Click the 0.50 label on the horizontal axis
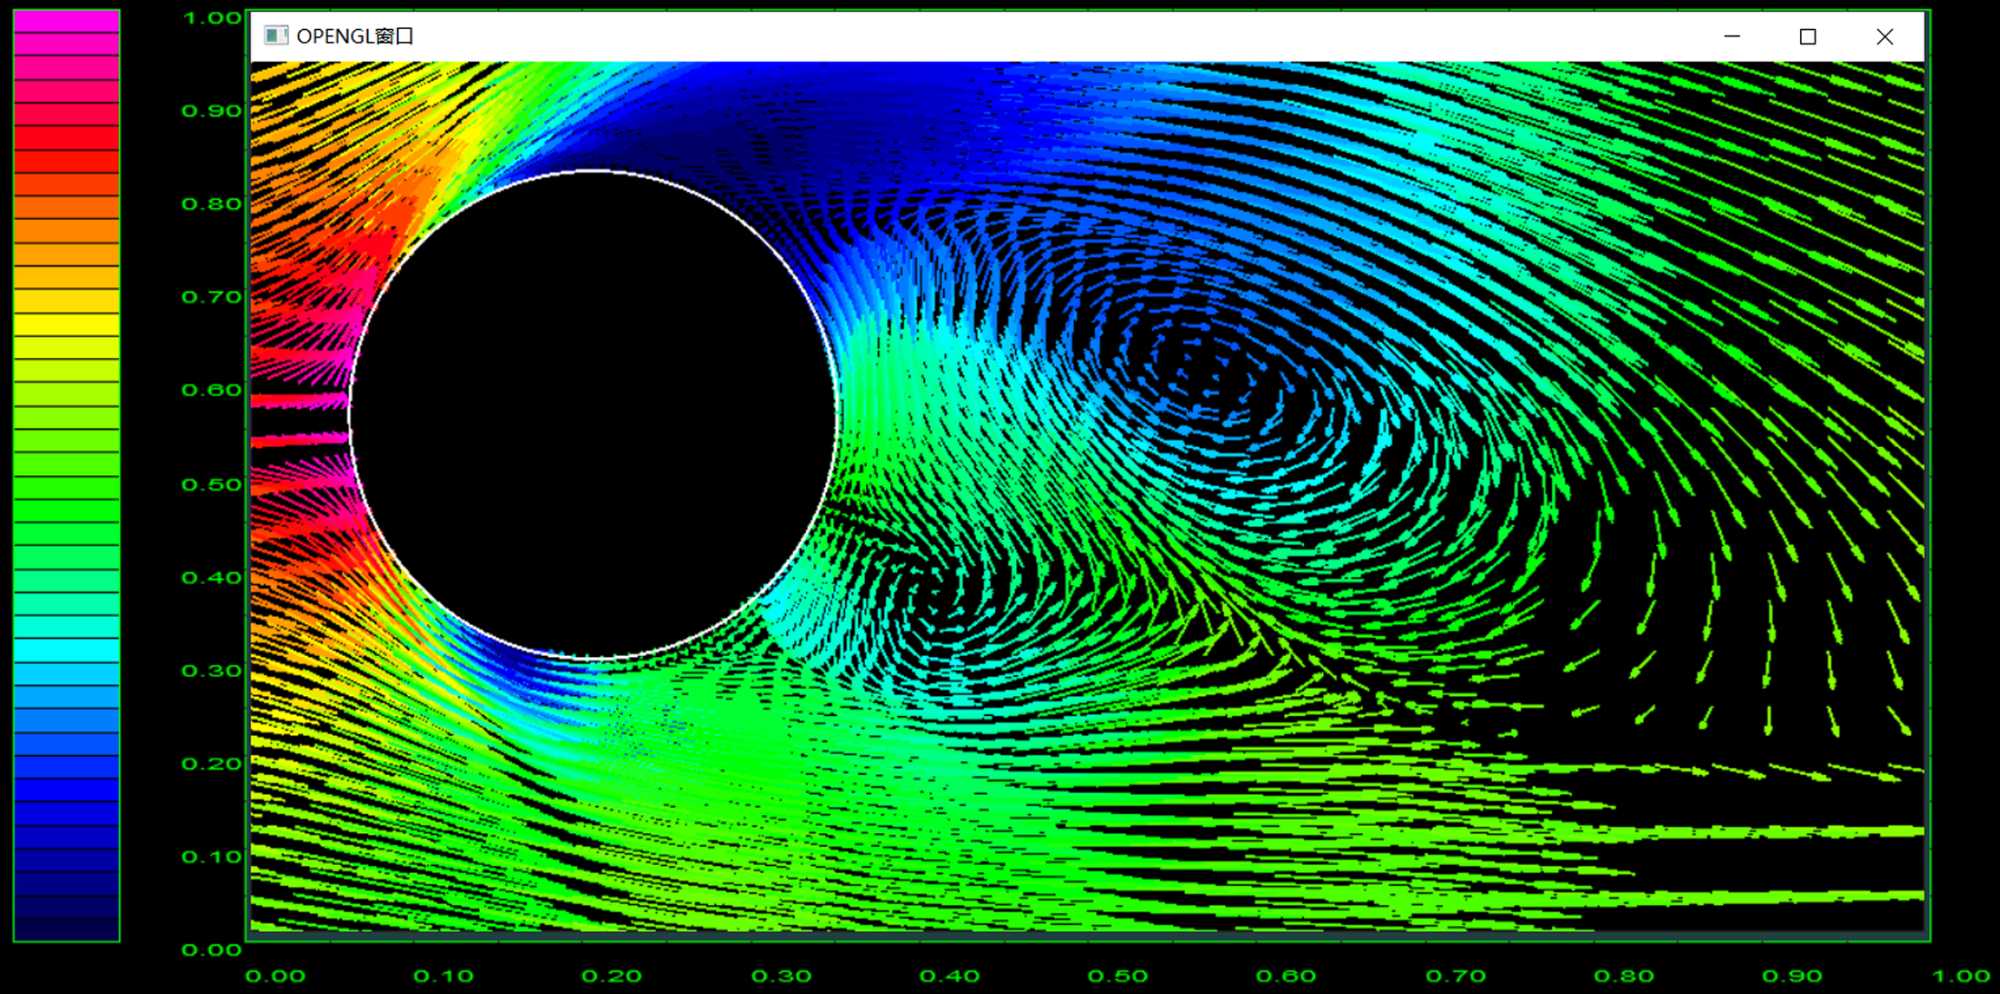2000x994 pixels. (1118, 976)
